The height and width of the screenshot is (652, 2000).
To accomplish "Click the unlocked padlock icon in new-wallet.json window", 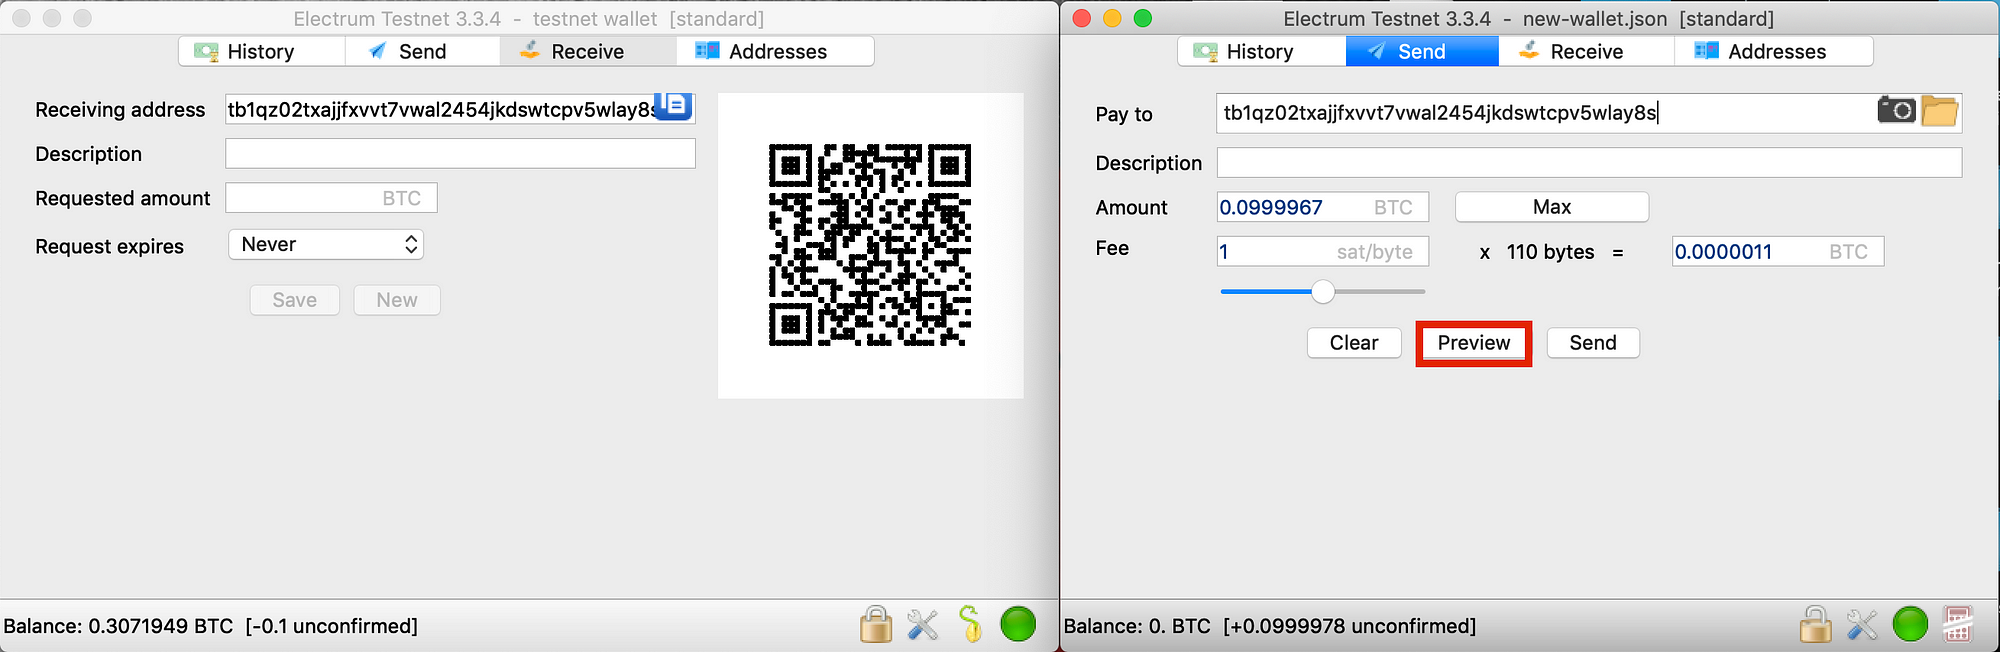I will pyautogui.click(x=1815, y=624).
